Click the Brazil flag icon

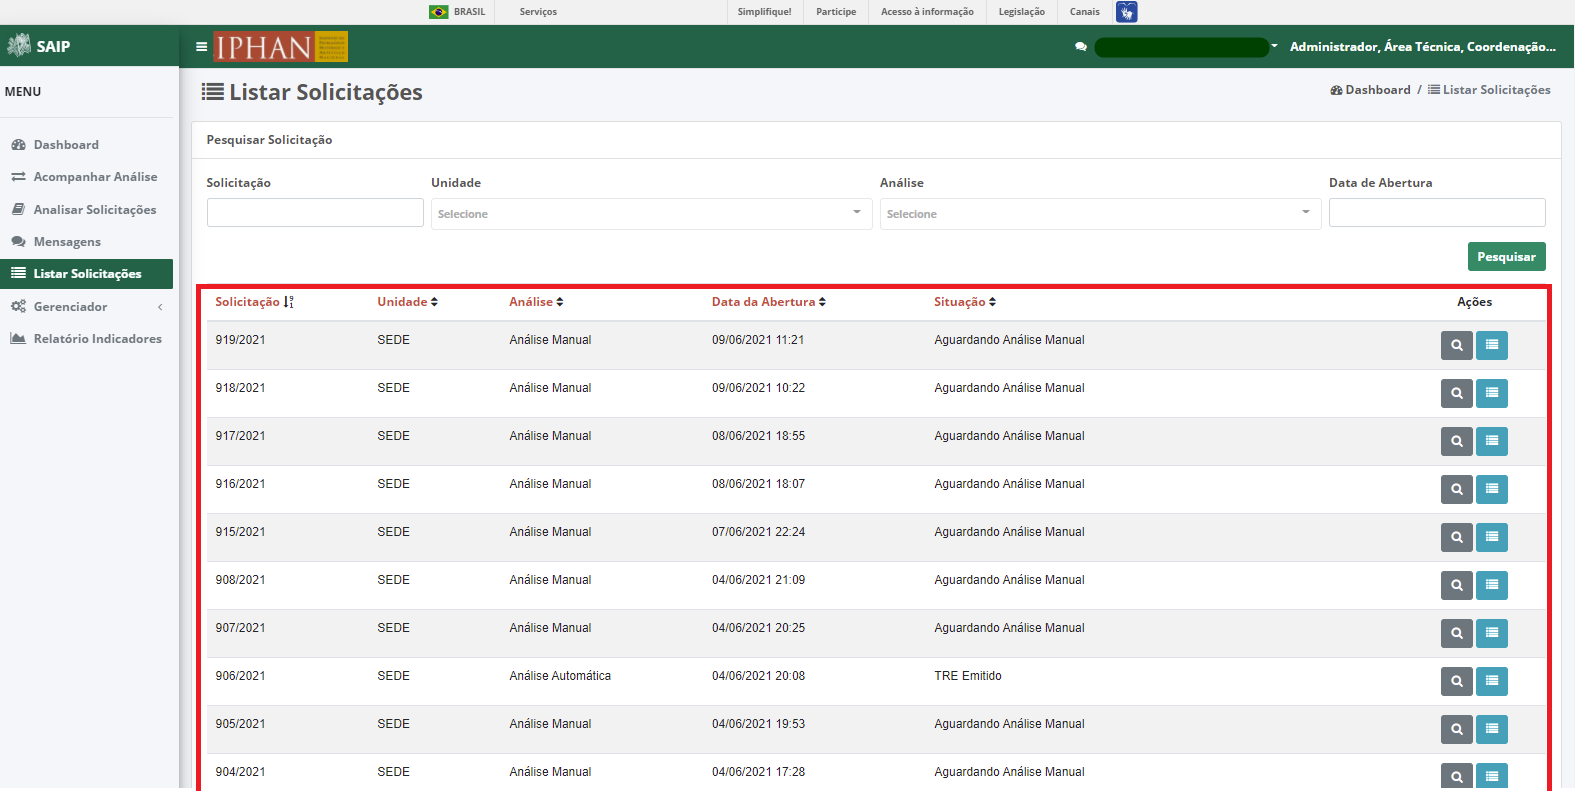point(438,12)
